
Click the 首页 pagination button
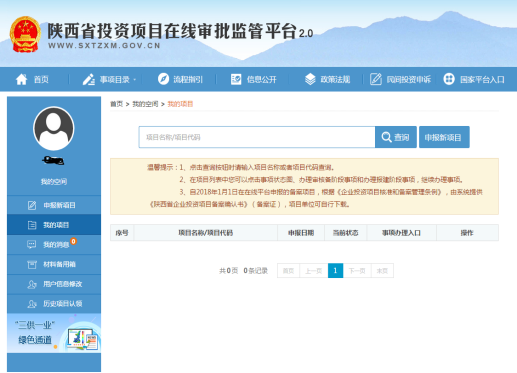288,271
